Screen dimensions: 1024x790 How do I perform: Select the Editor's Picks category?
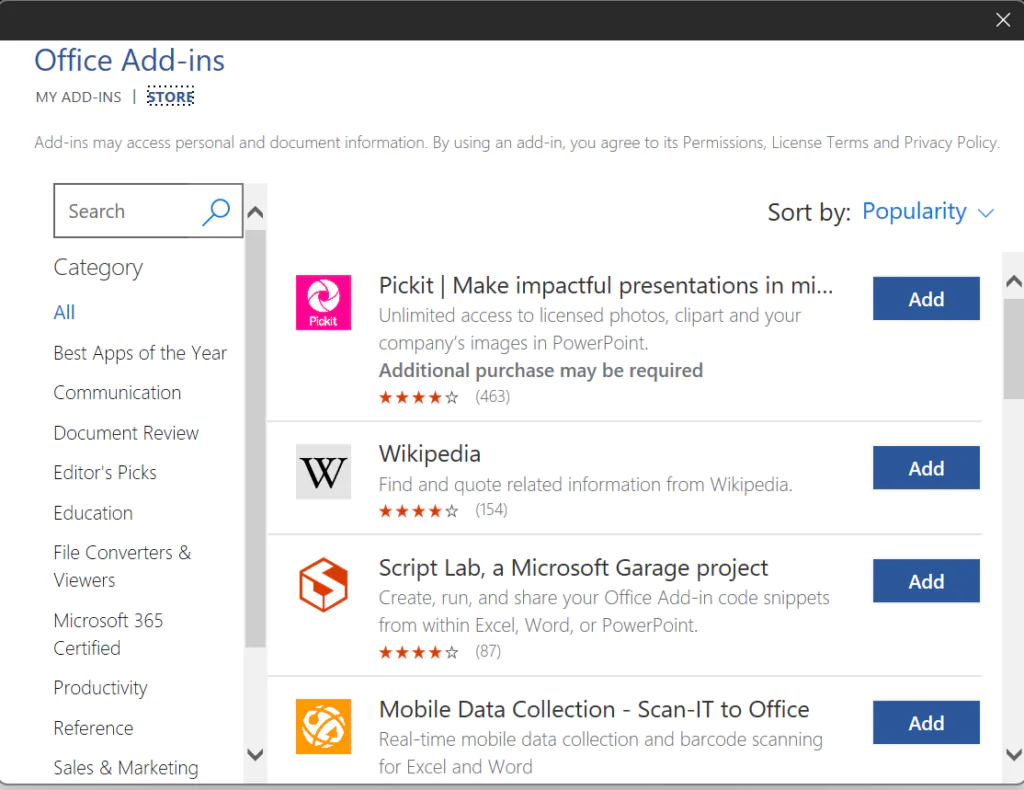pos(105,472)
